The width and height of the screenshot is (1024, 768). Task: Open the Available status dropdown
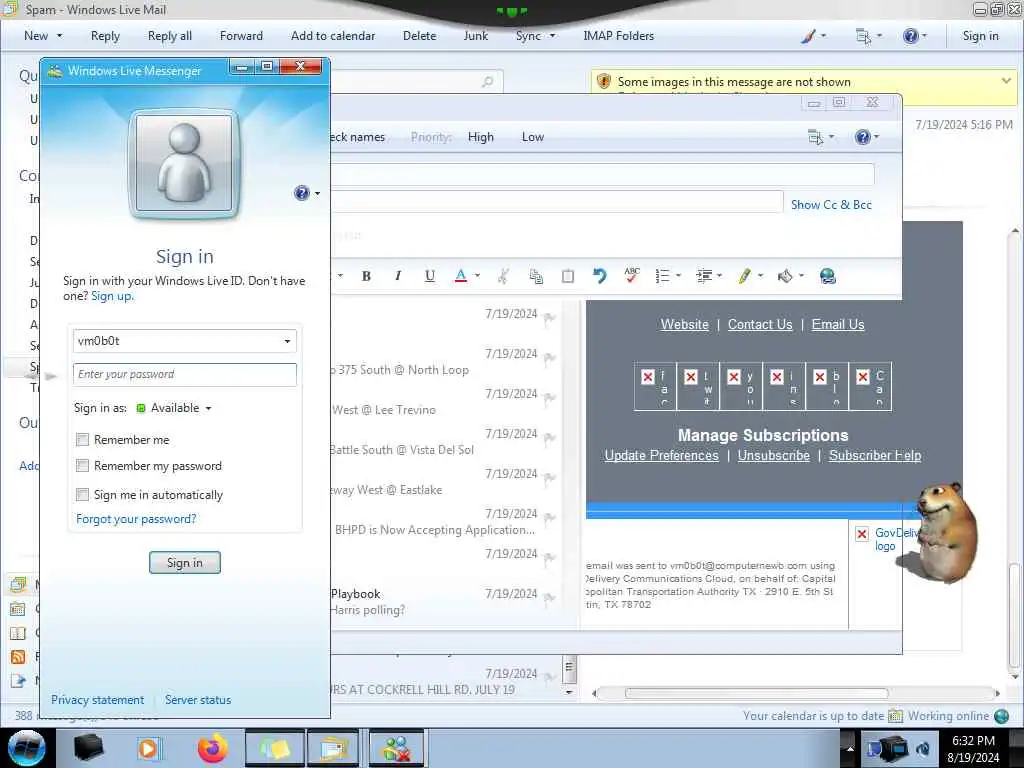click(x=208, y=408)
